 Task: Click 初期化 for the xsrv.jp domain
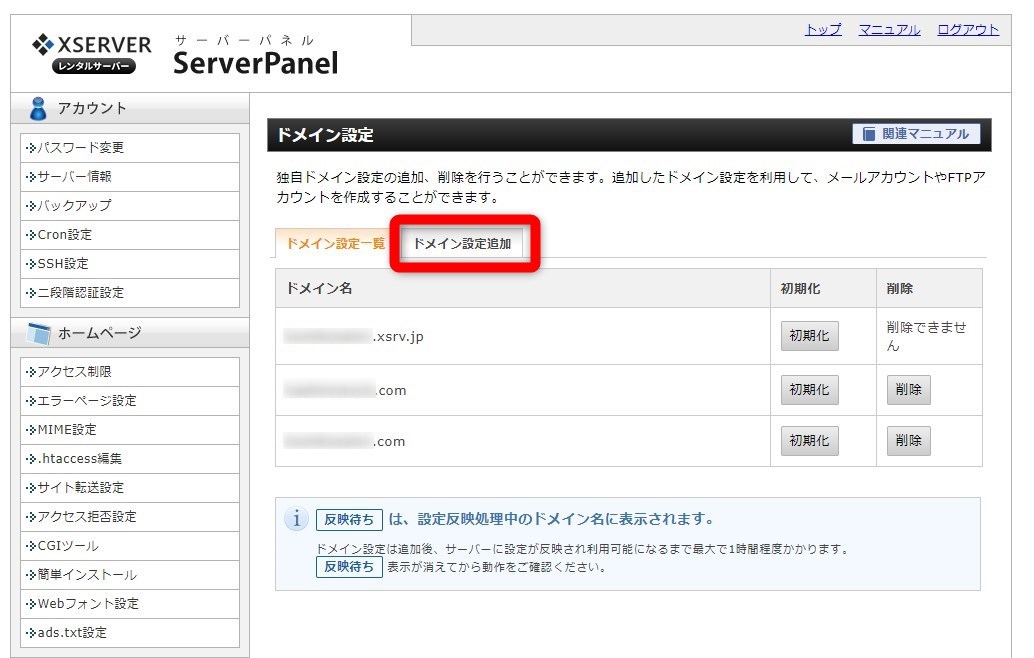[809, 336]
